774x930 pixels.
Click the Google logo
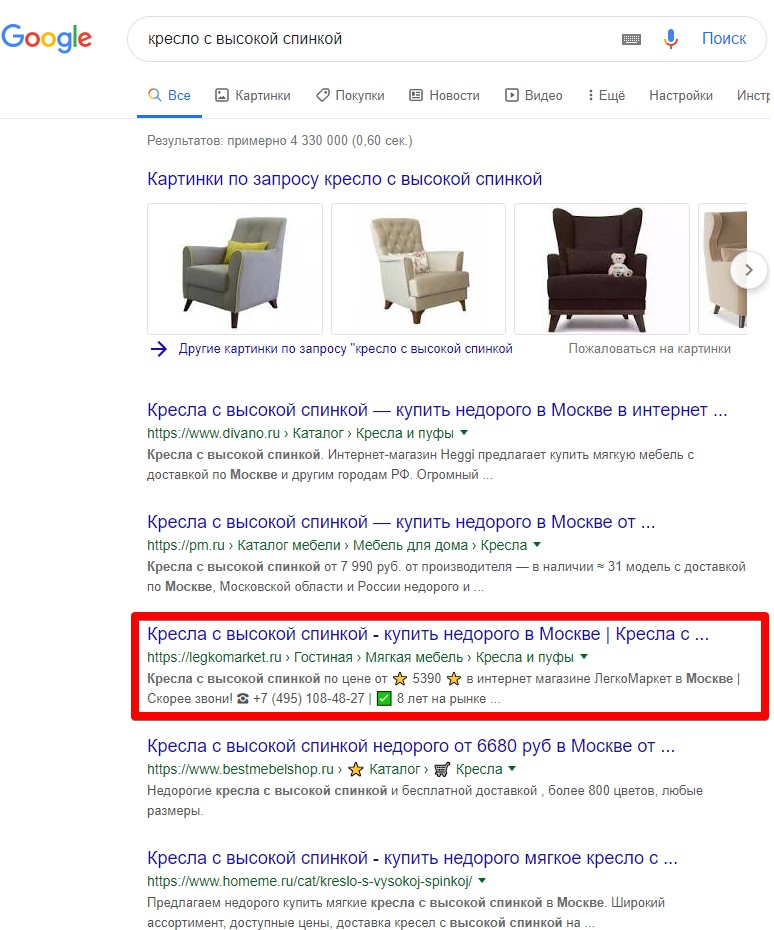coord(47,38)
